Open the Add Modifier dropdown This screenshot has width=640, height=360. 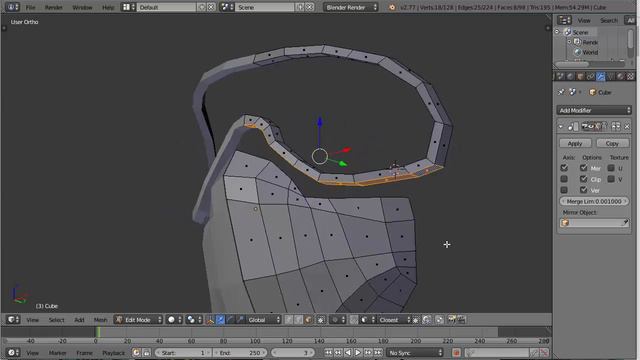(x=594, y=110)
